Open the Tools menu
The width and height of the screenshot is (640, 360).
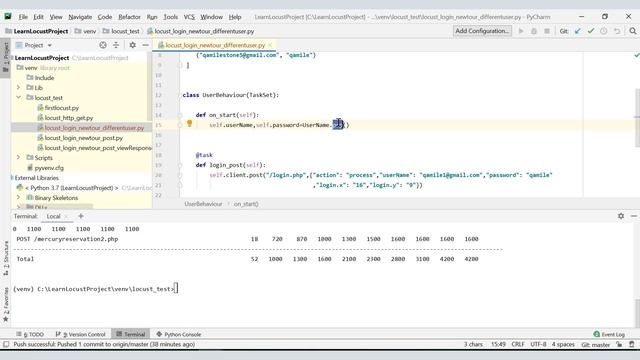pyautogui.click(x=171, y=17)
